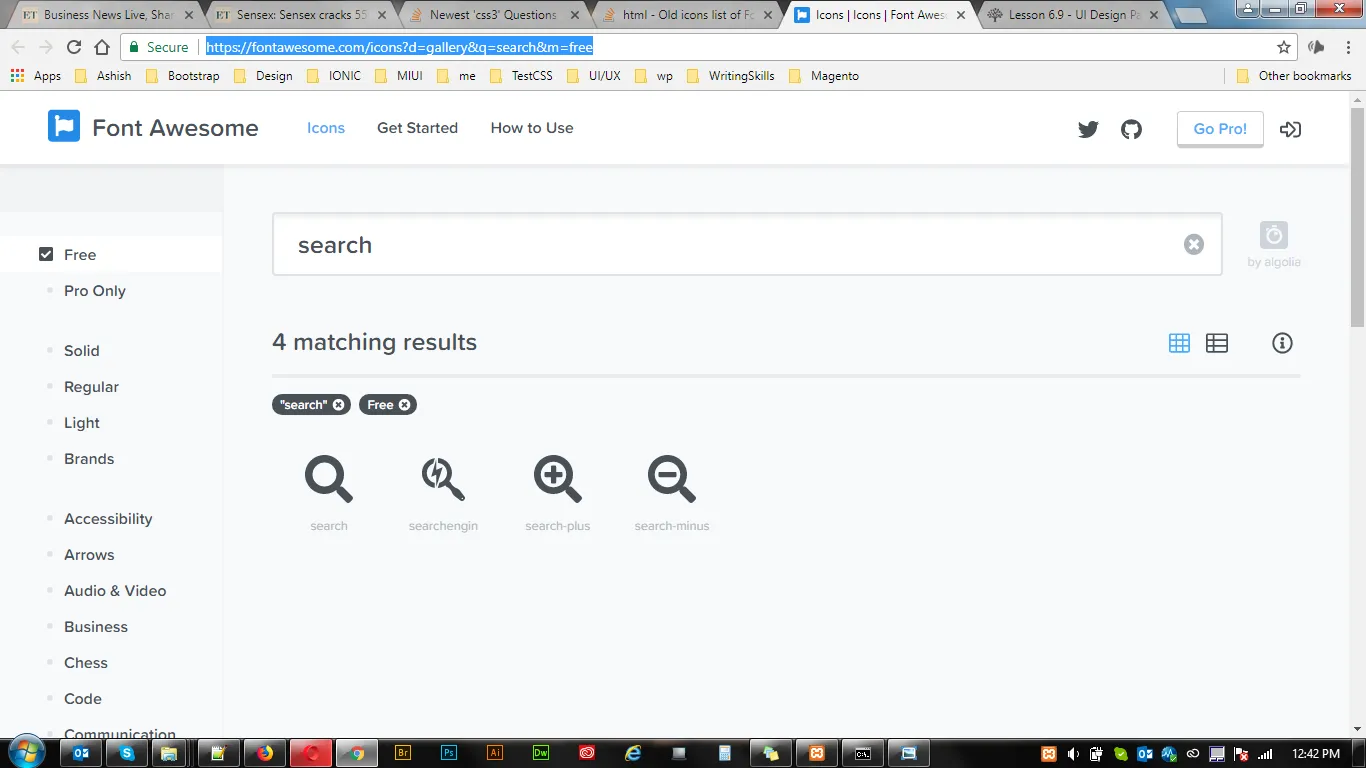Image resolution: width=1366 pixels, height=768 pixels.
Task: Clear the search box text
Action: click(1194, 245)
